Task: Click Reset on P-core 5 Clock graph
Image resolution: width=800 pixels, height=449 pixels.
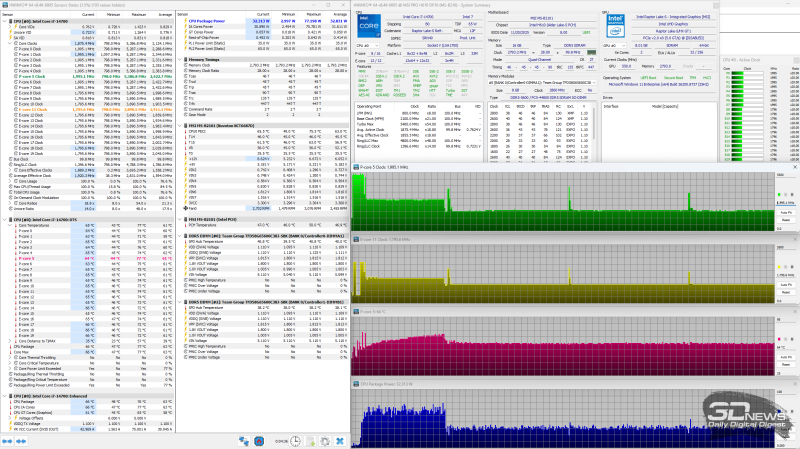Action: [786, 220]
